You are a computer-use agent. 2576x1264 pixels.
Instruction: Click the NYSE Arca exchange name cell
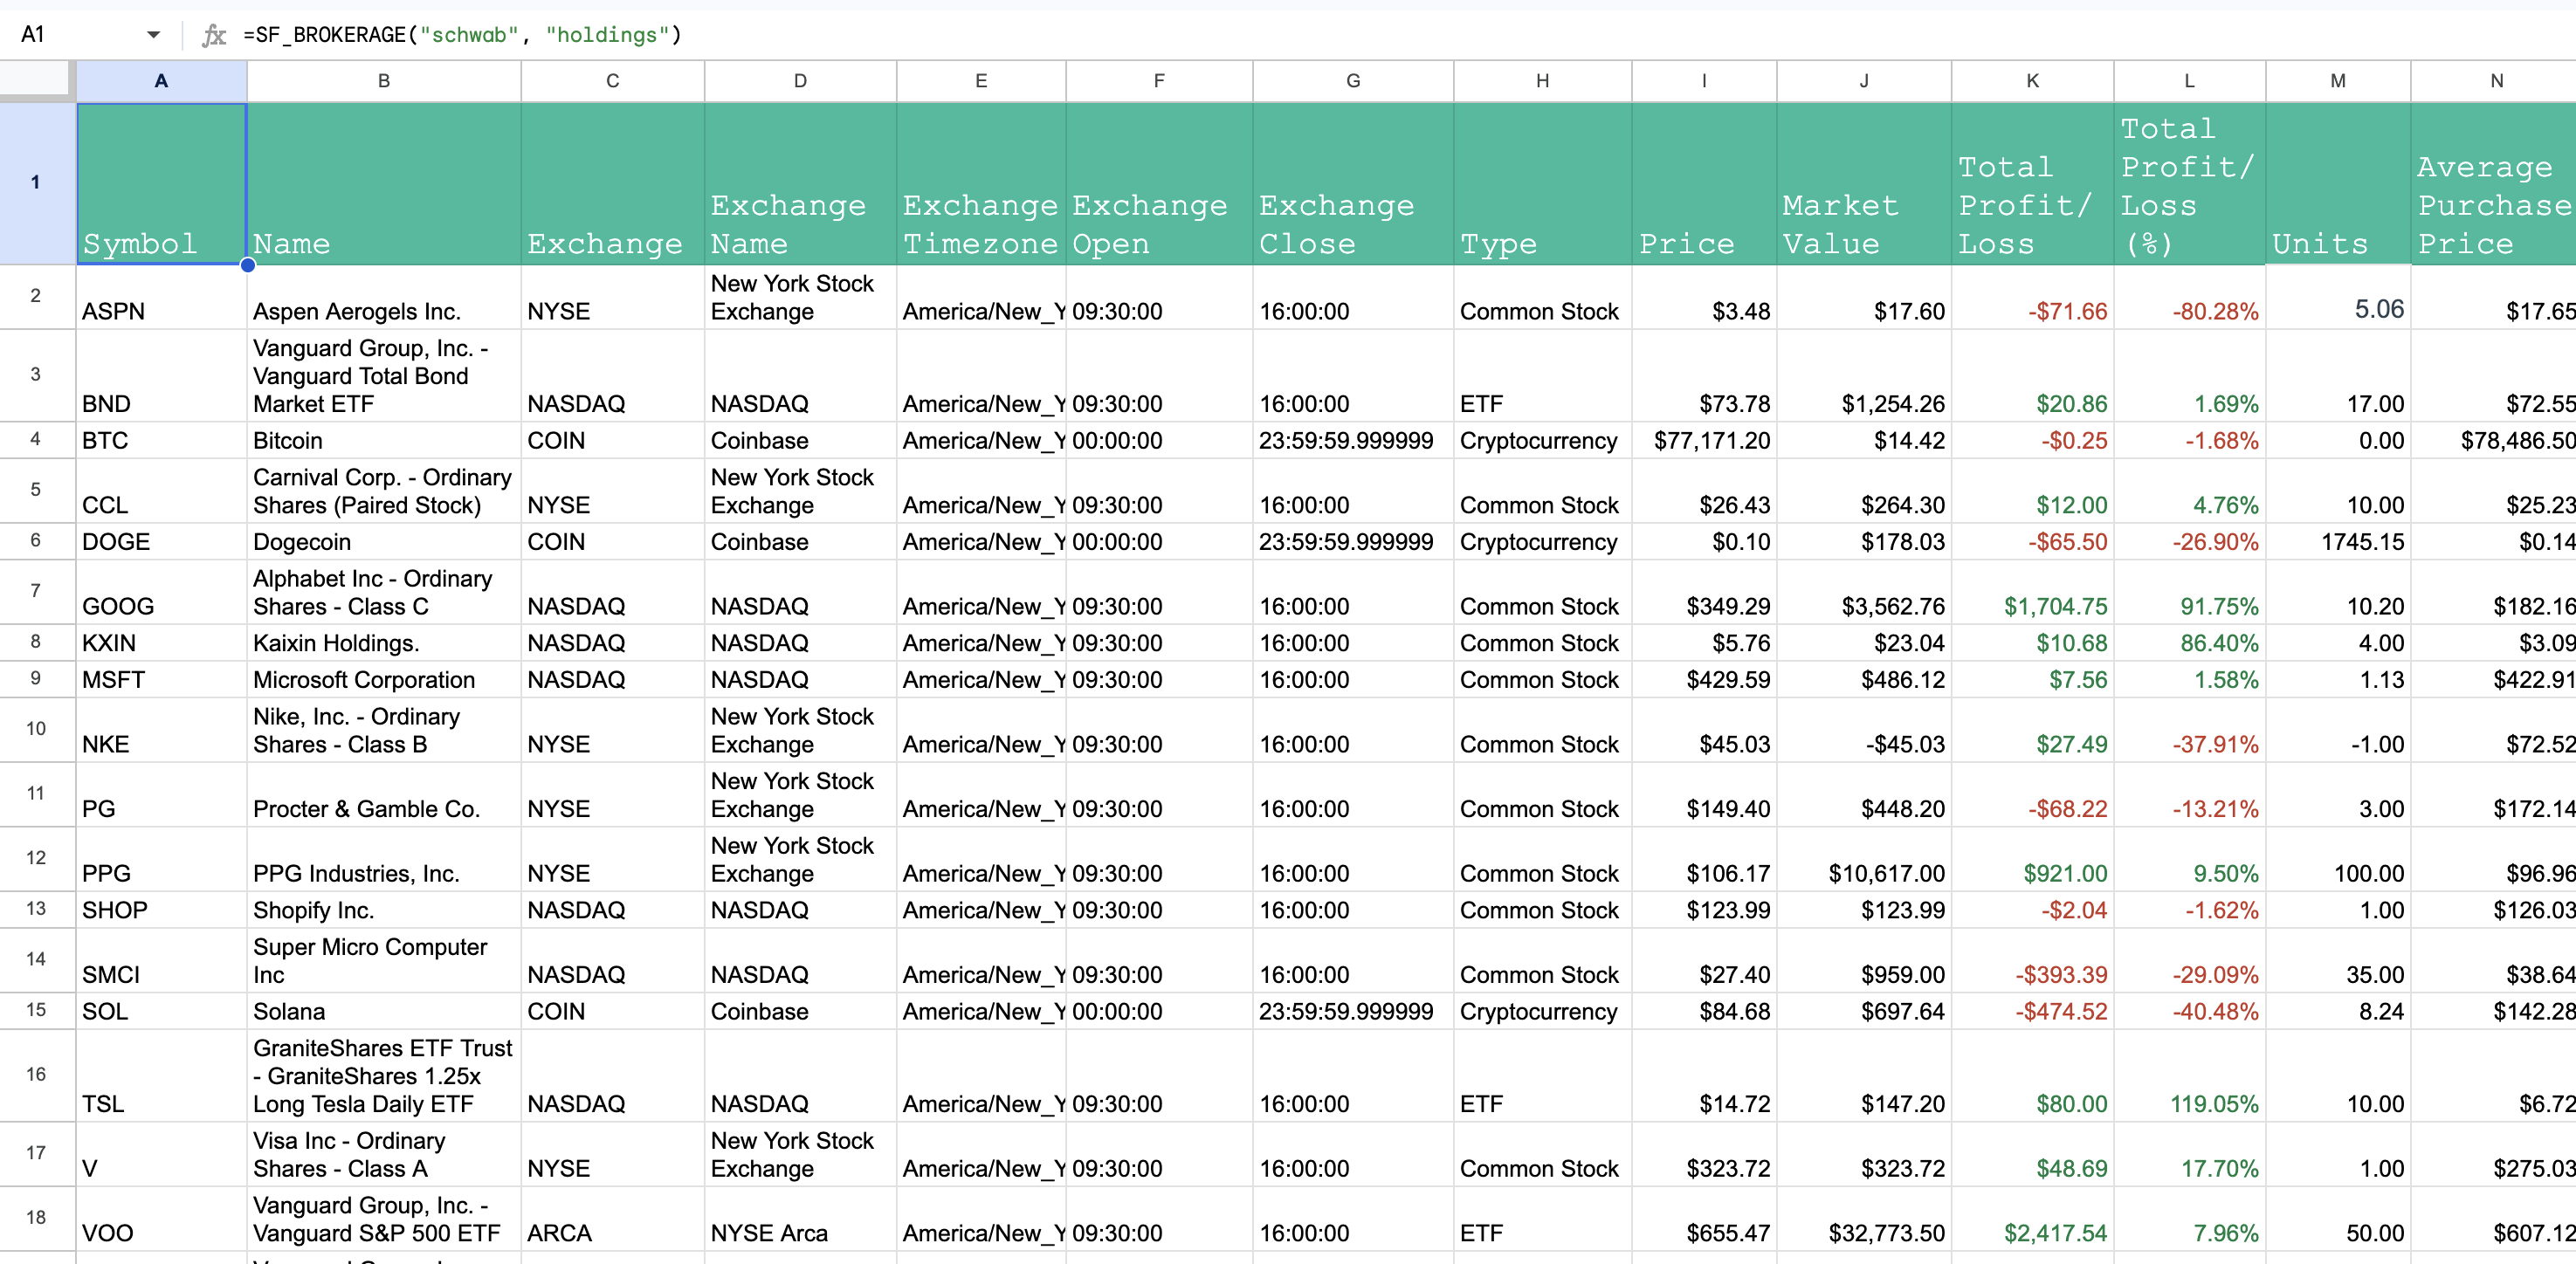point(800,1219)
